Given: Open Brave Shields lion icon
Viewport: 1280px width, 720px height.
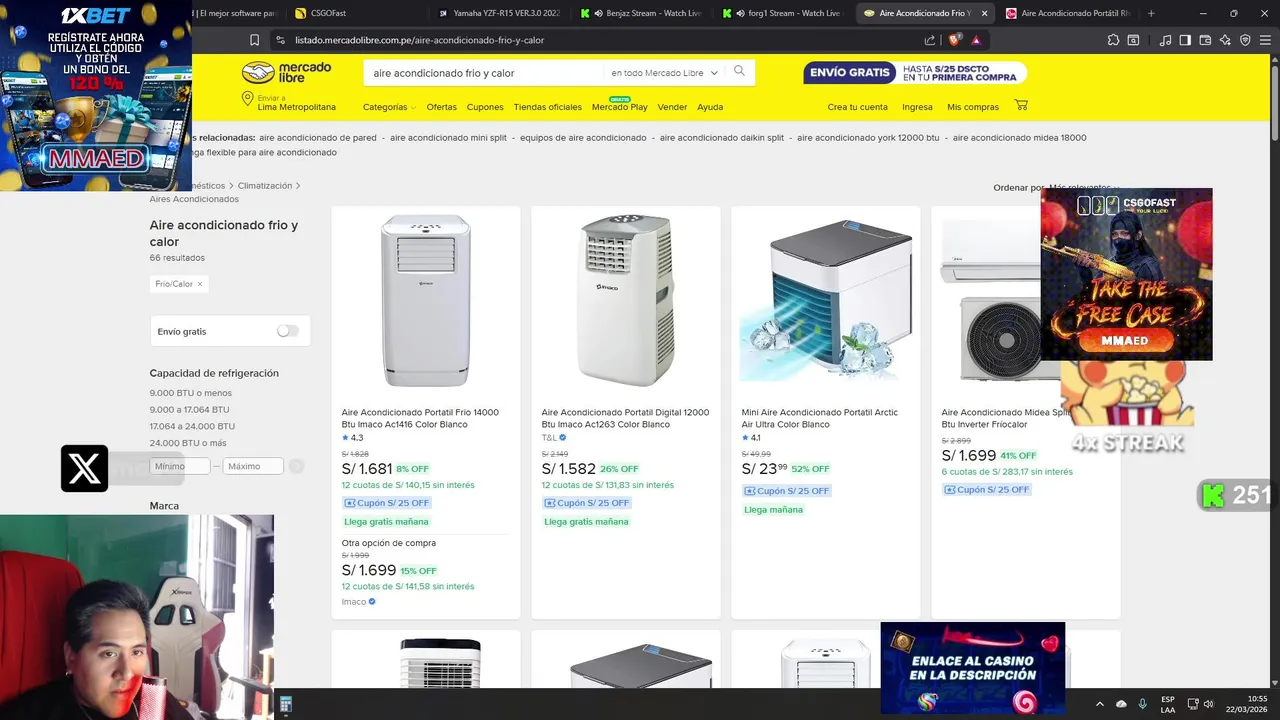Looking at the screenshot, I should 954,40.
